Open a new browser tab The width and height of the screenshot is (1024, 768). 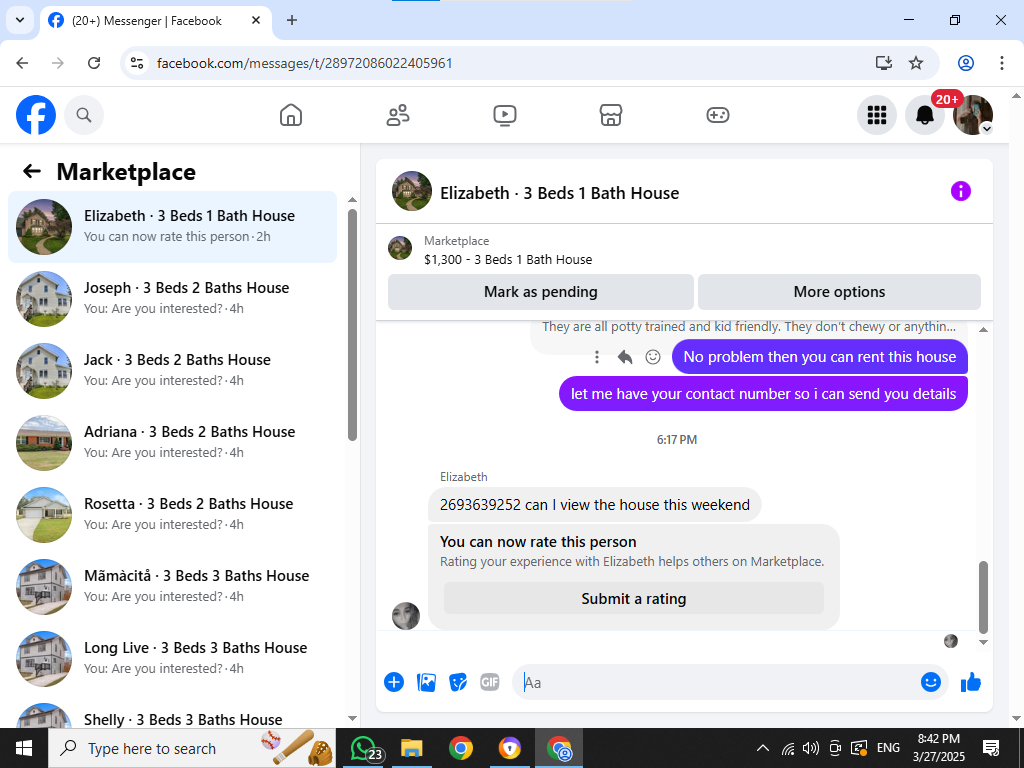292,20
